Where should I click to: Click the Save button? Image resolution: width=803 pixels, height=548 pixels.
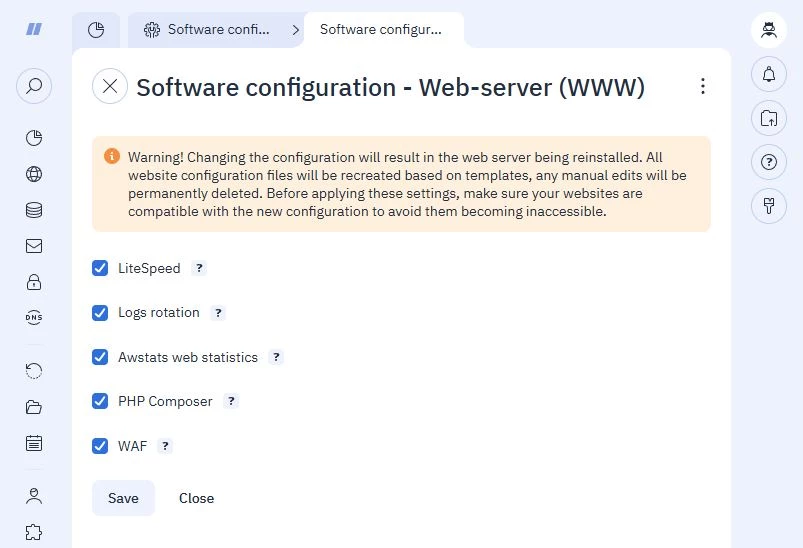coord(123,498)
